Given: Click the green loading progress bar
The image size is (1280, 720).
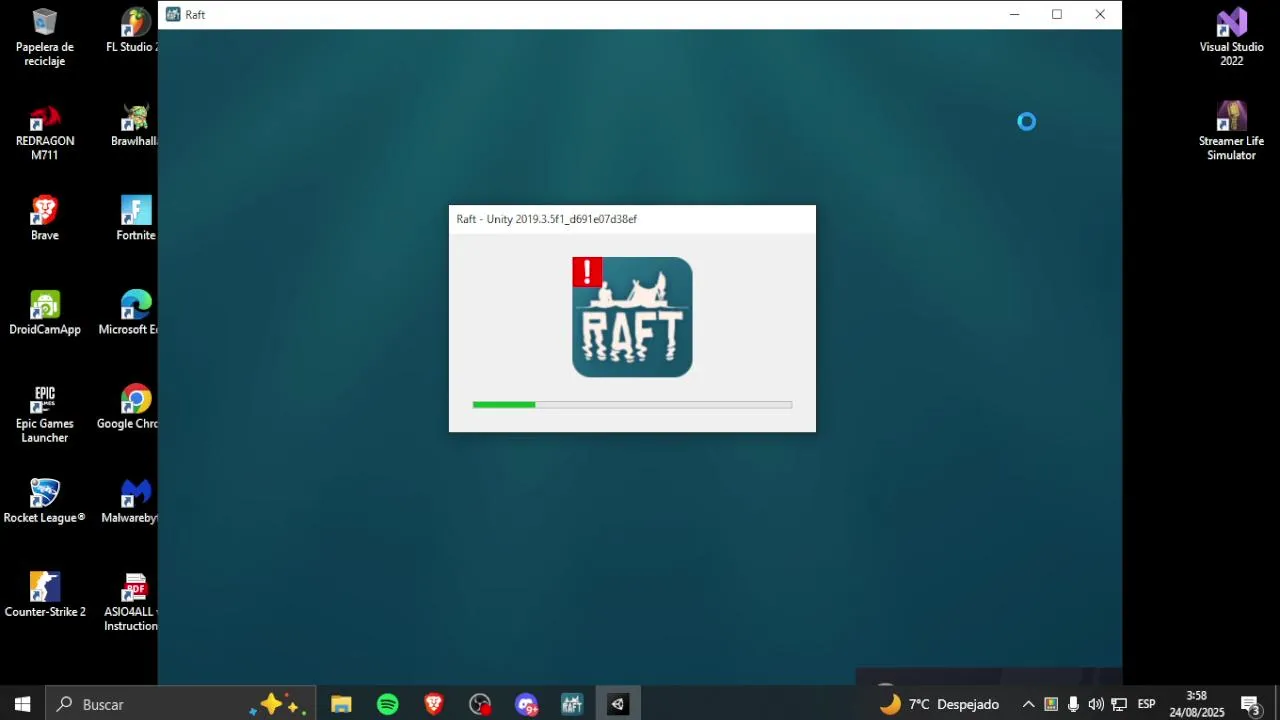Looking at the screenshot, I should point(632,404).
